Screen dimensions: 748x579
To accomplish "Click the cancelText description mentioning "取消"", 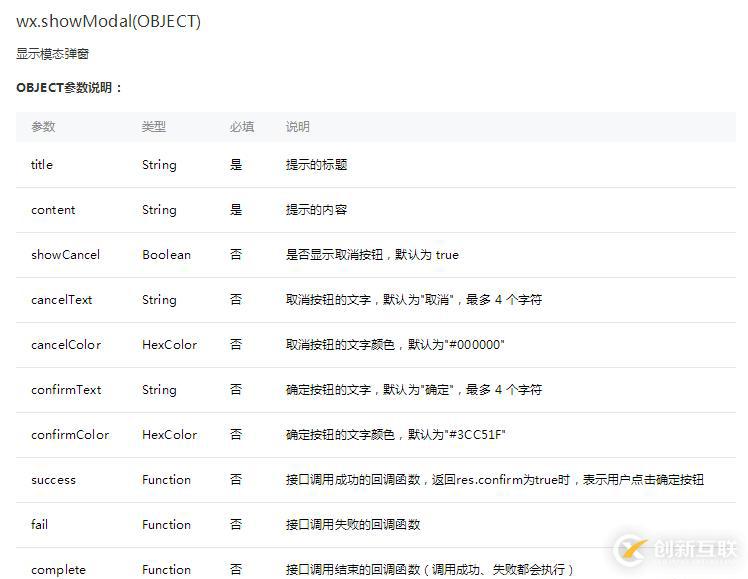I will click(414, 300).
